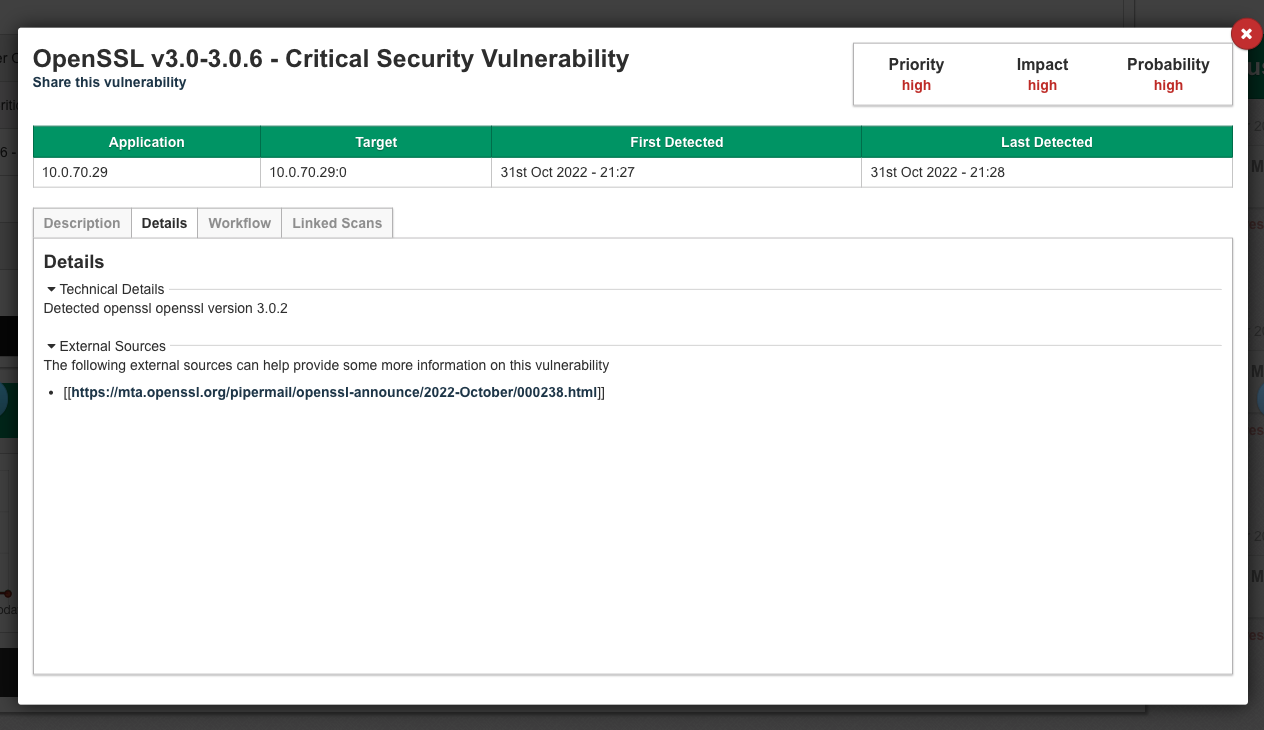
Task: Select the Details tab
Action: pyautogui.click(x=164, y=223)
